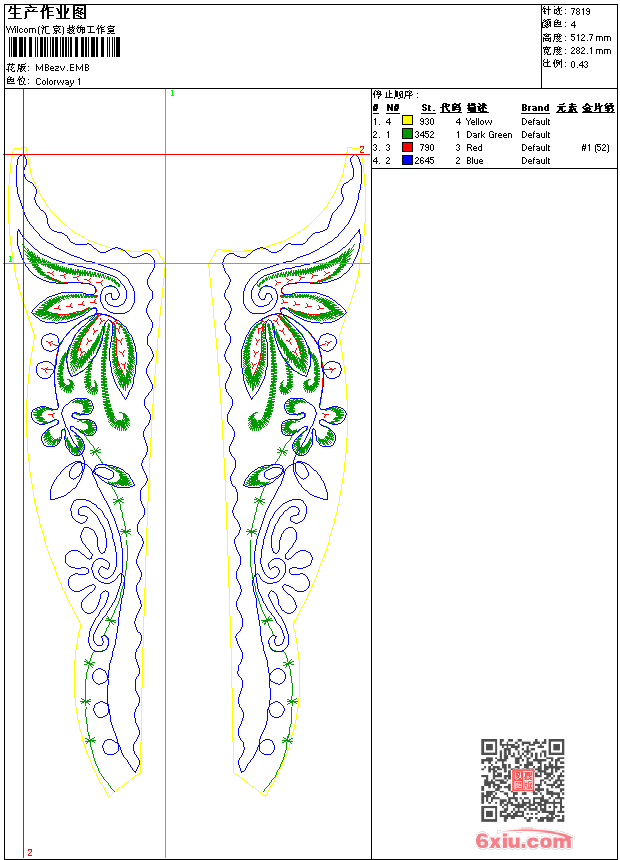Click stitch count value 7819
The image size is (620, 860).
580,12
